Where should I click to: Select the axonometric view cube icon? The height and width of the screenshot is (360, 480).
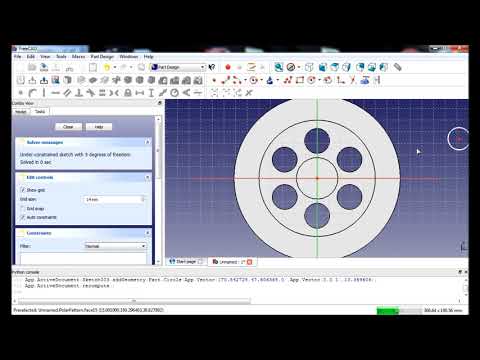click(x=310, y=67)
